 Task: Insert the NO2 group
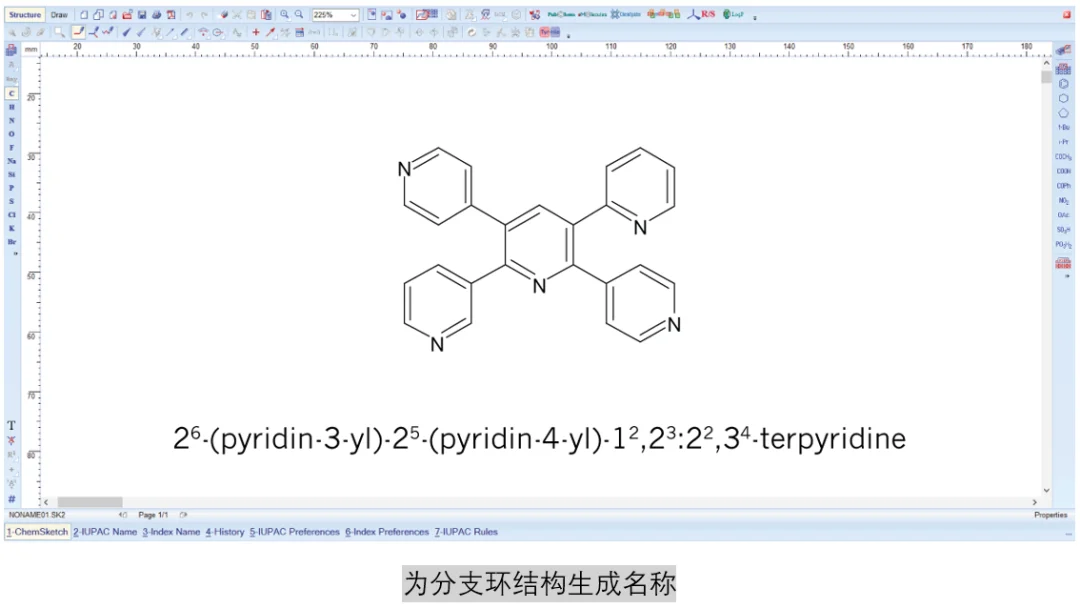(1063, 200)
